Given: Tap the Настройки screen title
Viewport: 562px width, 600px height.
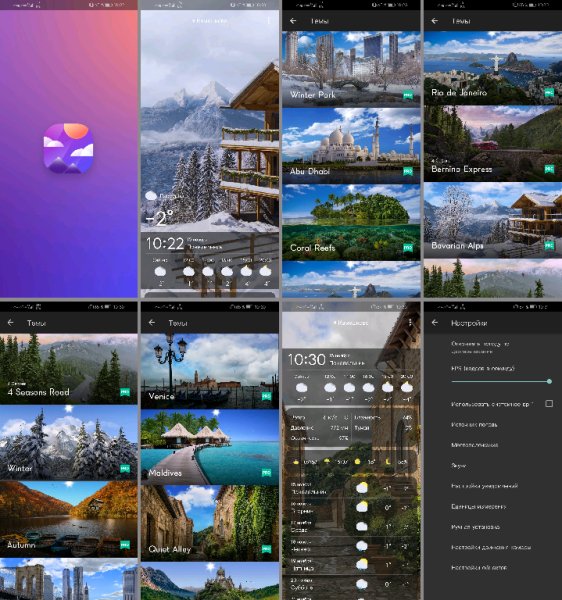Looking at the screenshot, I should (469, 323).
